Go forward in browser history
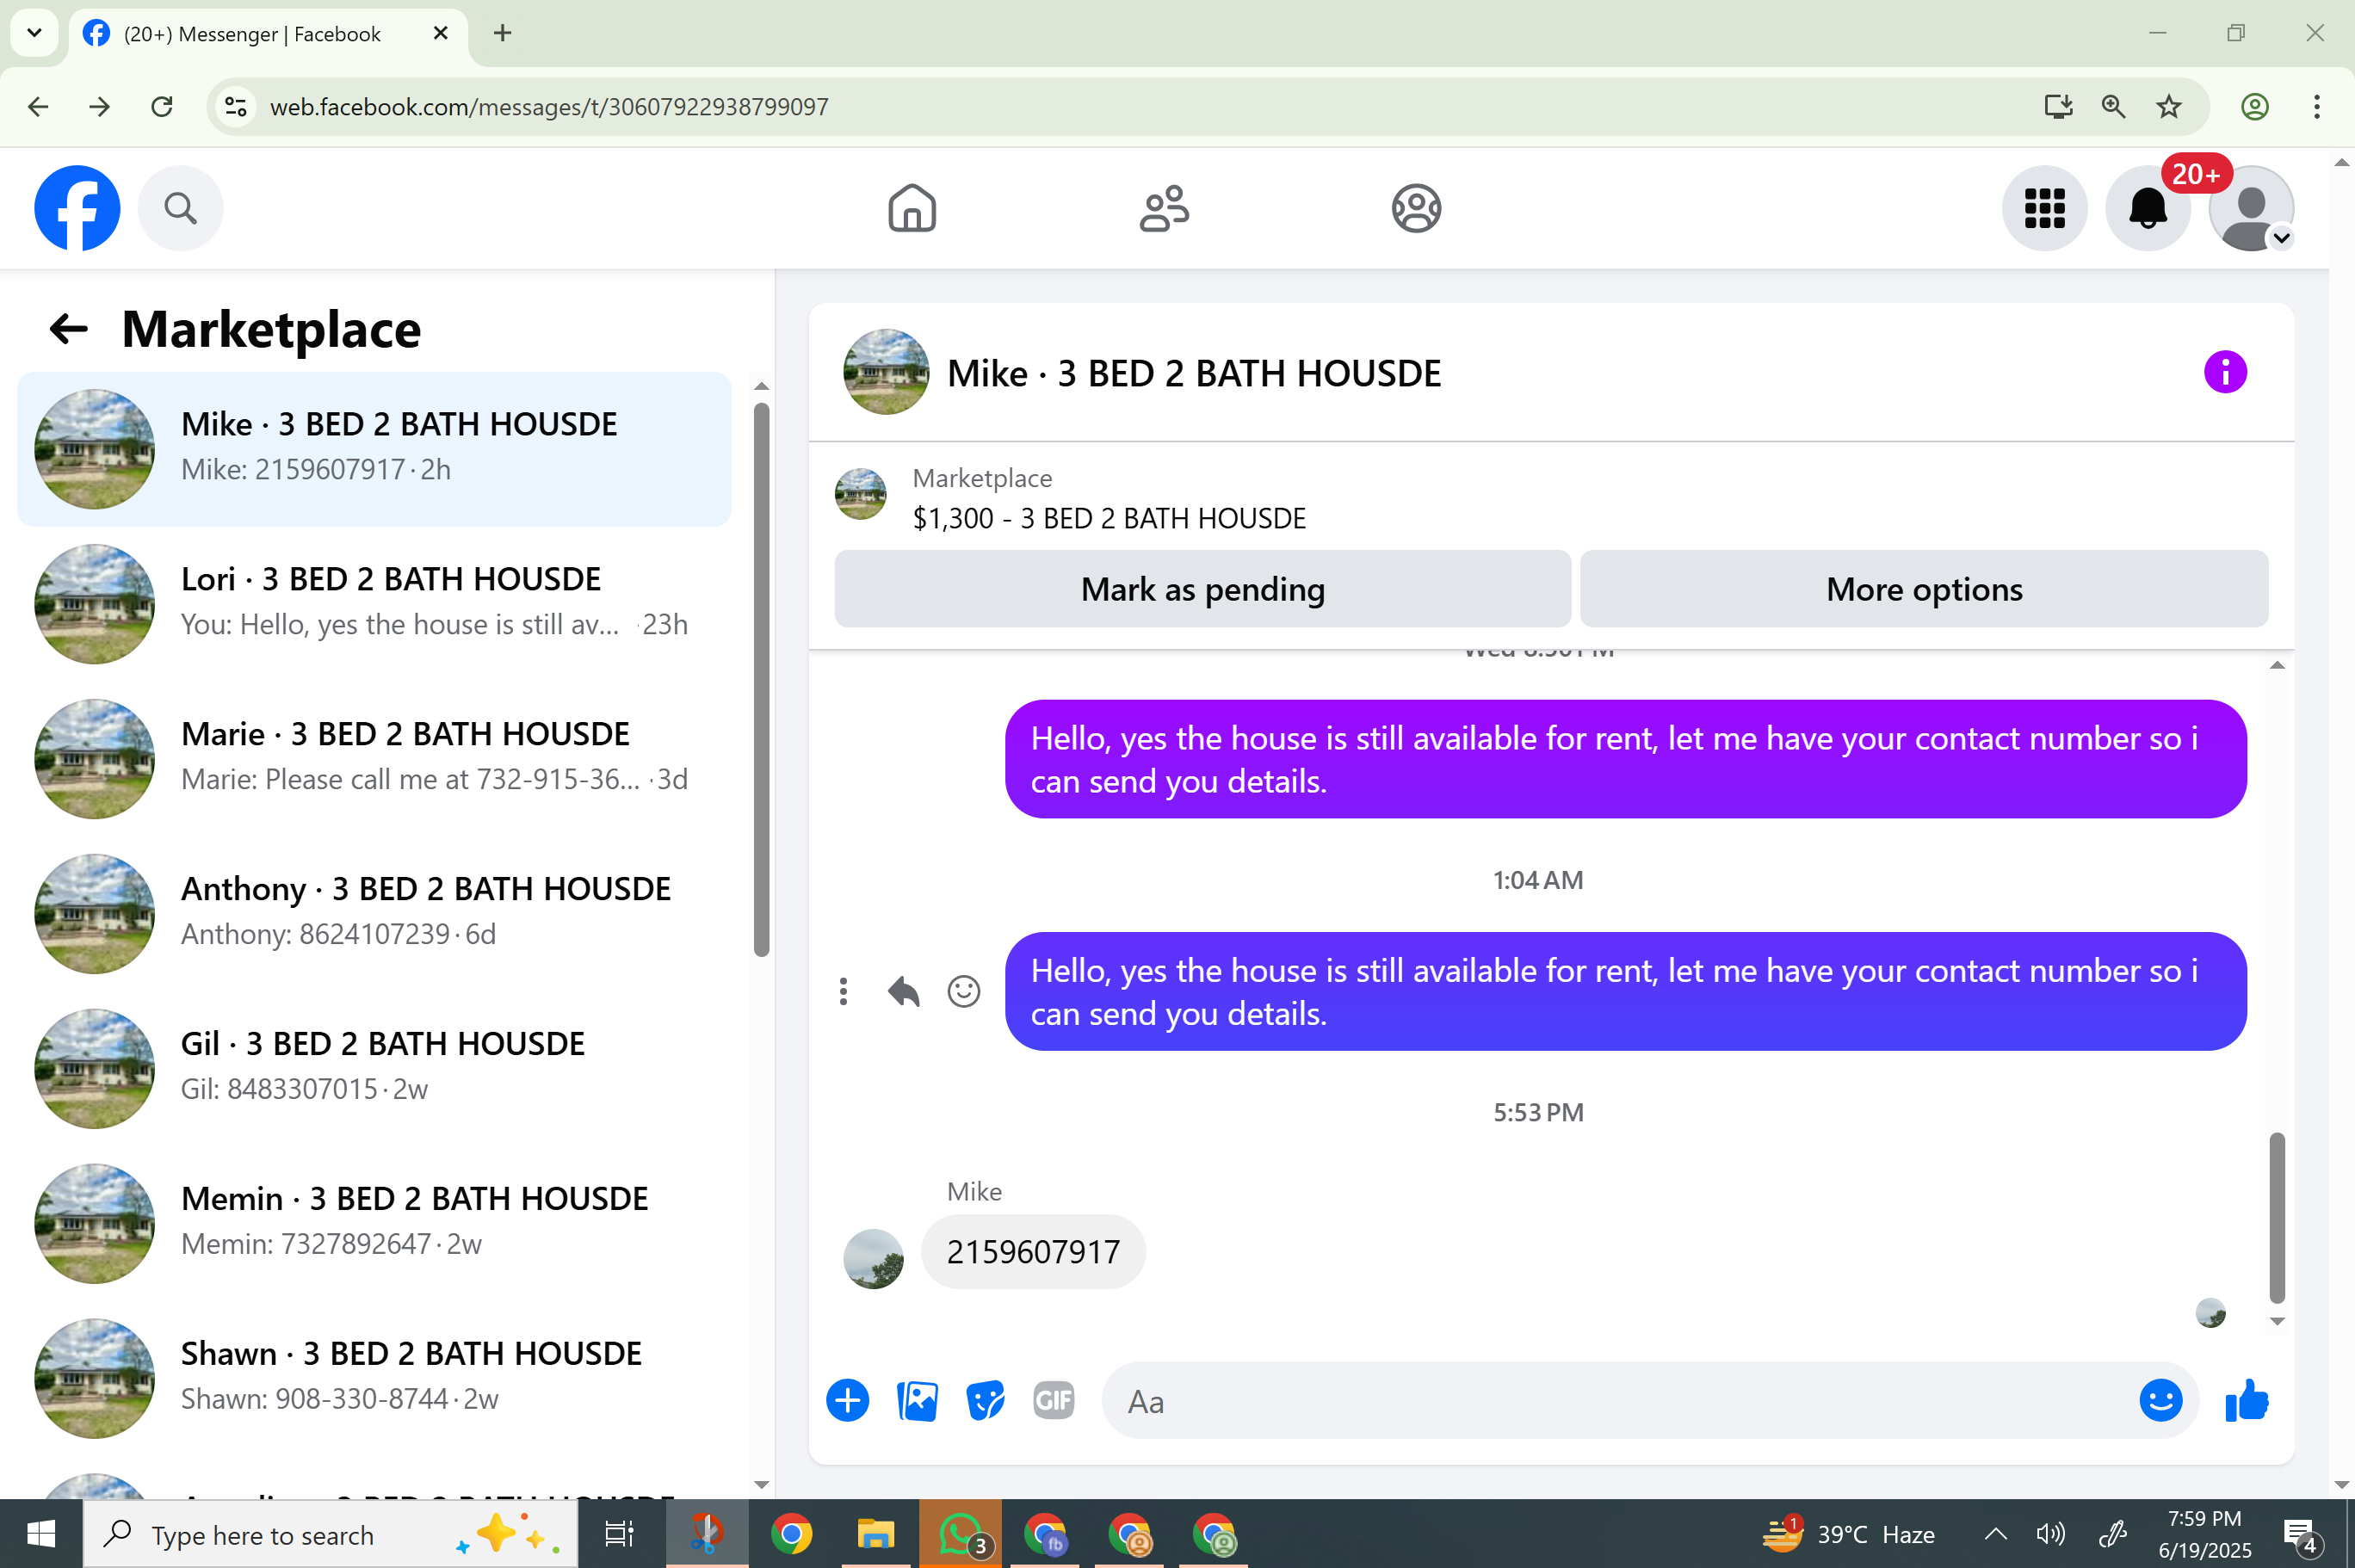Image resolution: width=2355 pixels, height=1568 pixels. pos(99,106)
